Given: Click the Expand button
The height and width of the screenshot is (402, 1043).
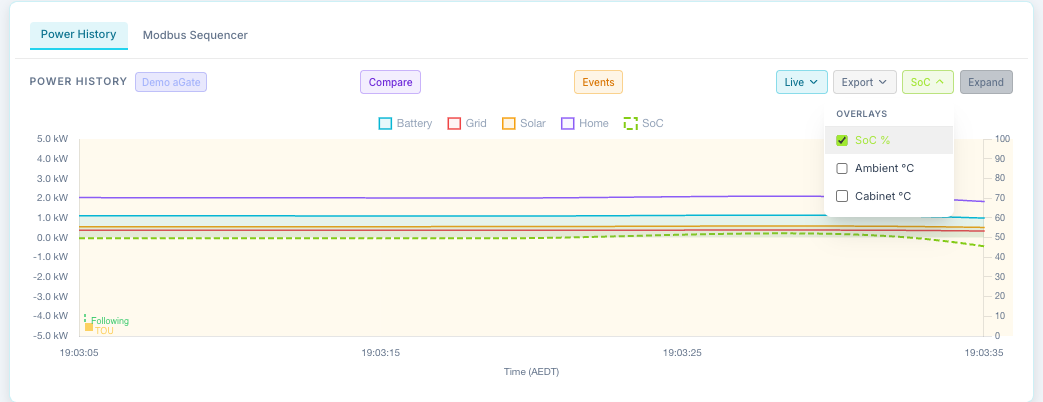Looking at the screenshot, I should tap(986, 82).
